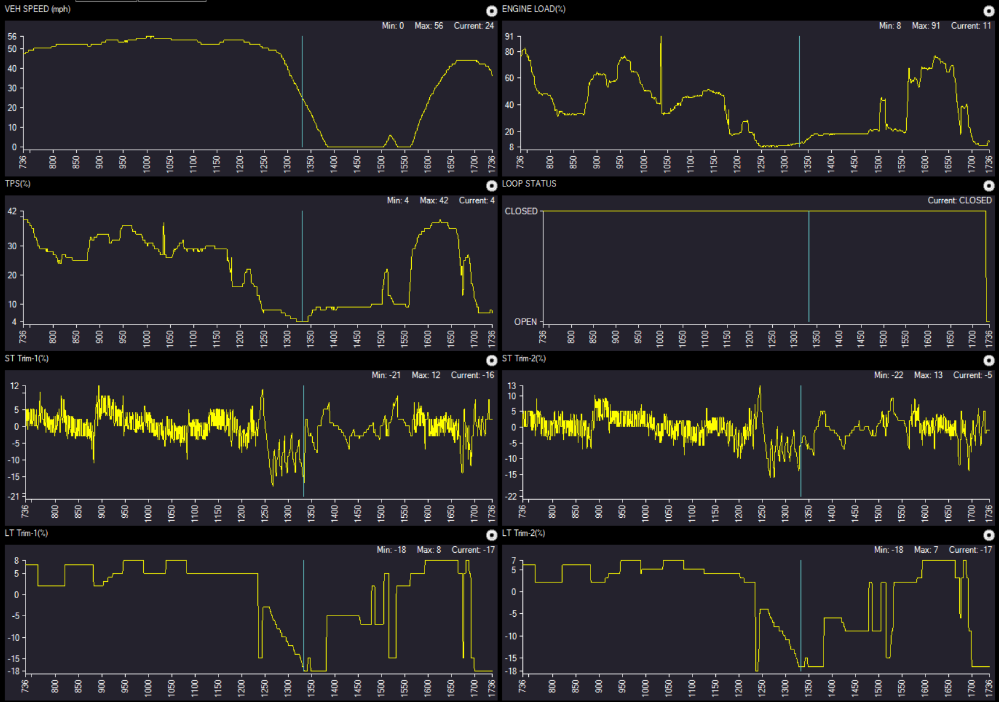Click the 'Current: CLOSED' loop status readout
This screenshot has width=999, height=702.
point(959,200)
